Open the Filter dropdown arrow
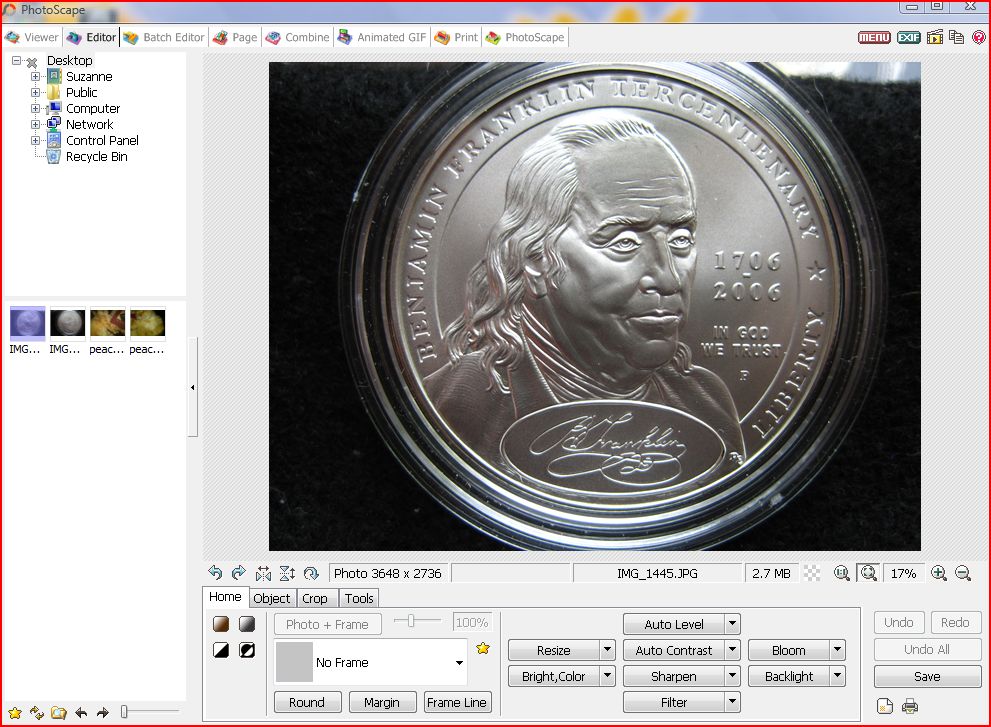 coord(732,702)
